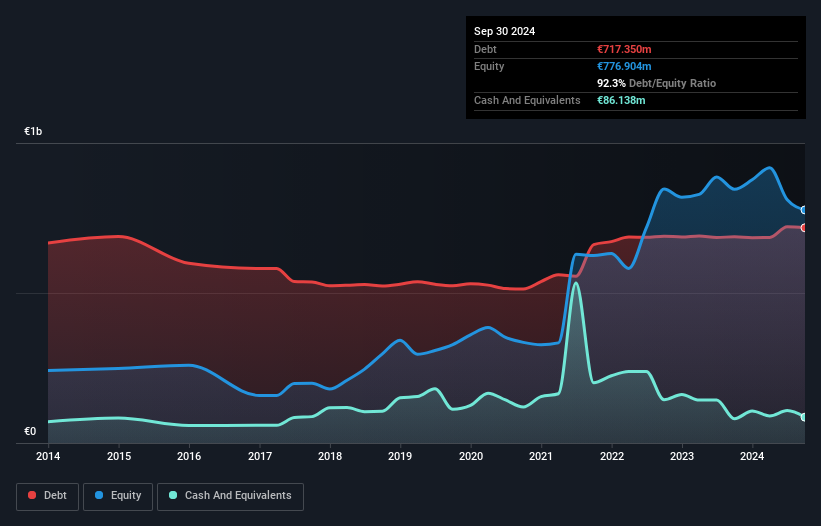Toggle the Debt series legend button
821x526 pixels.
click(47, 496)
